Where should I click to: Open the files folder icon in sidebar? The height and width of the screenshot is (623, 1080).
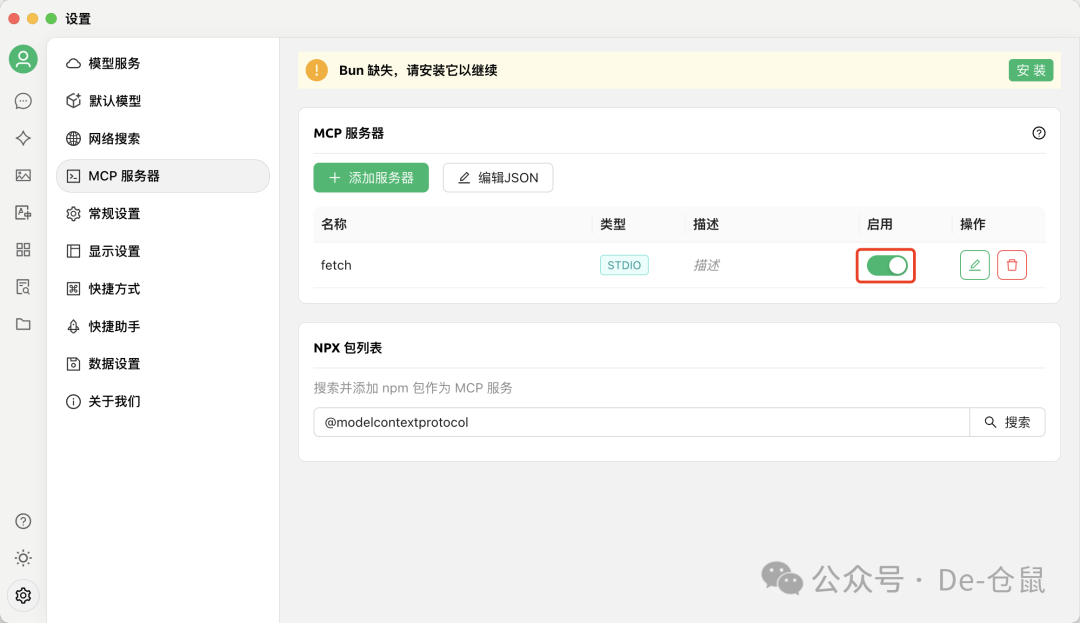[23, 324]
